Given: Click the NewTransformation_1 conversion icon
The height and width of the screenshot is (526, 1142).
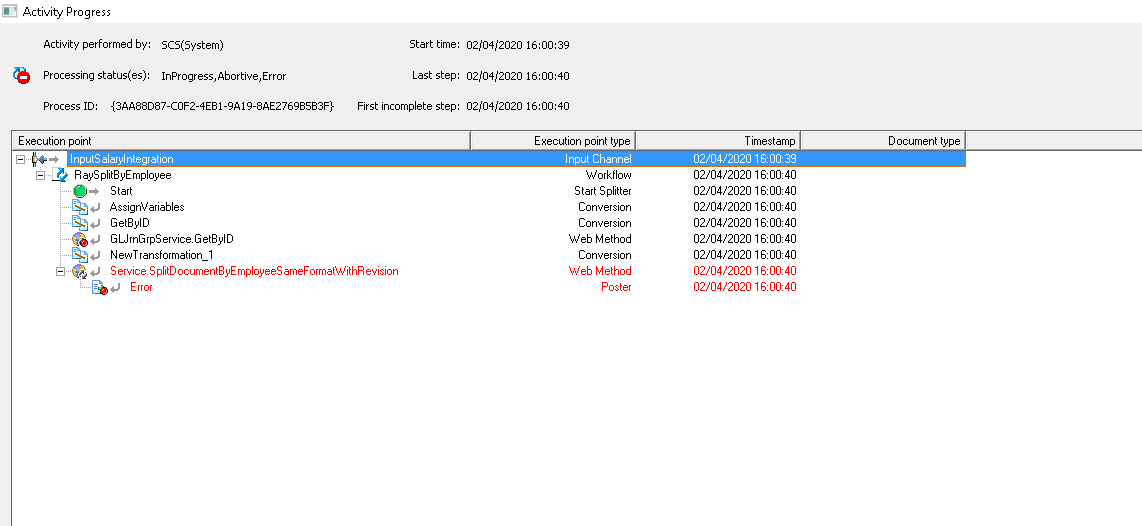Looking at the screenshot, I should [x=80, y=255].
